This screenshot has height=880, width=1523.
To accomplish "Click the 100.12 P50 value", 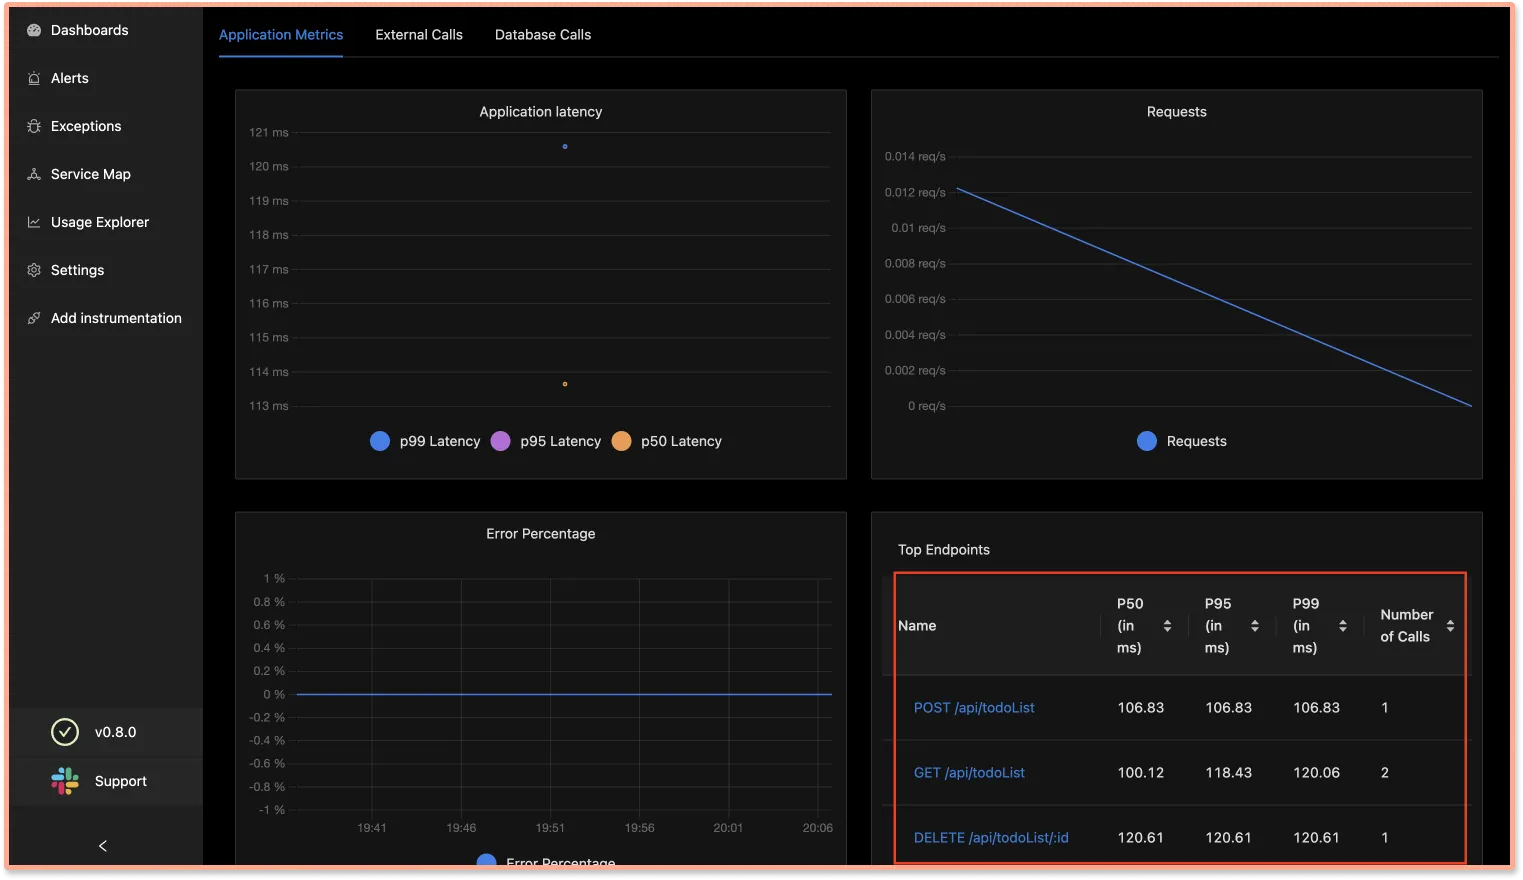I will coord(1141,772).
